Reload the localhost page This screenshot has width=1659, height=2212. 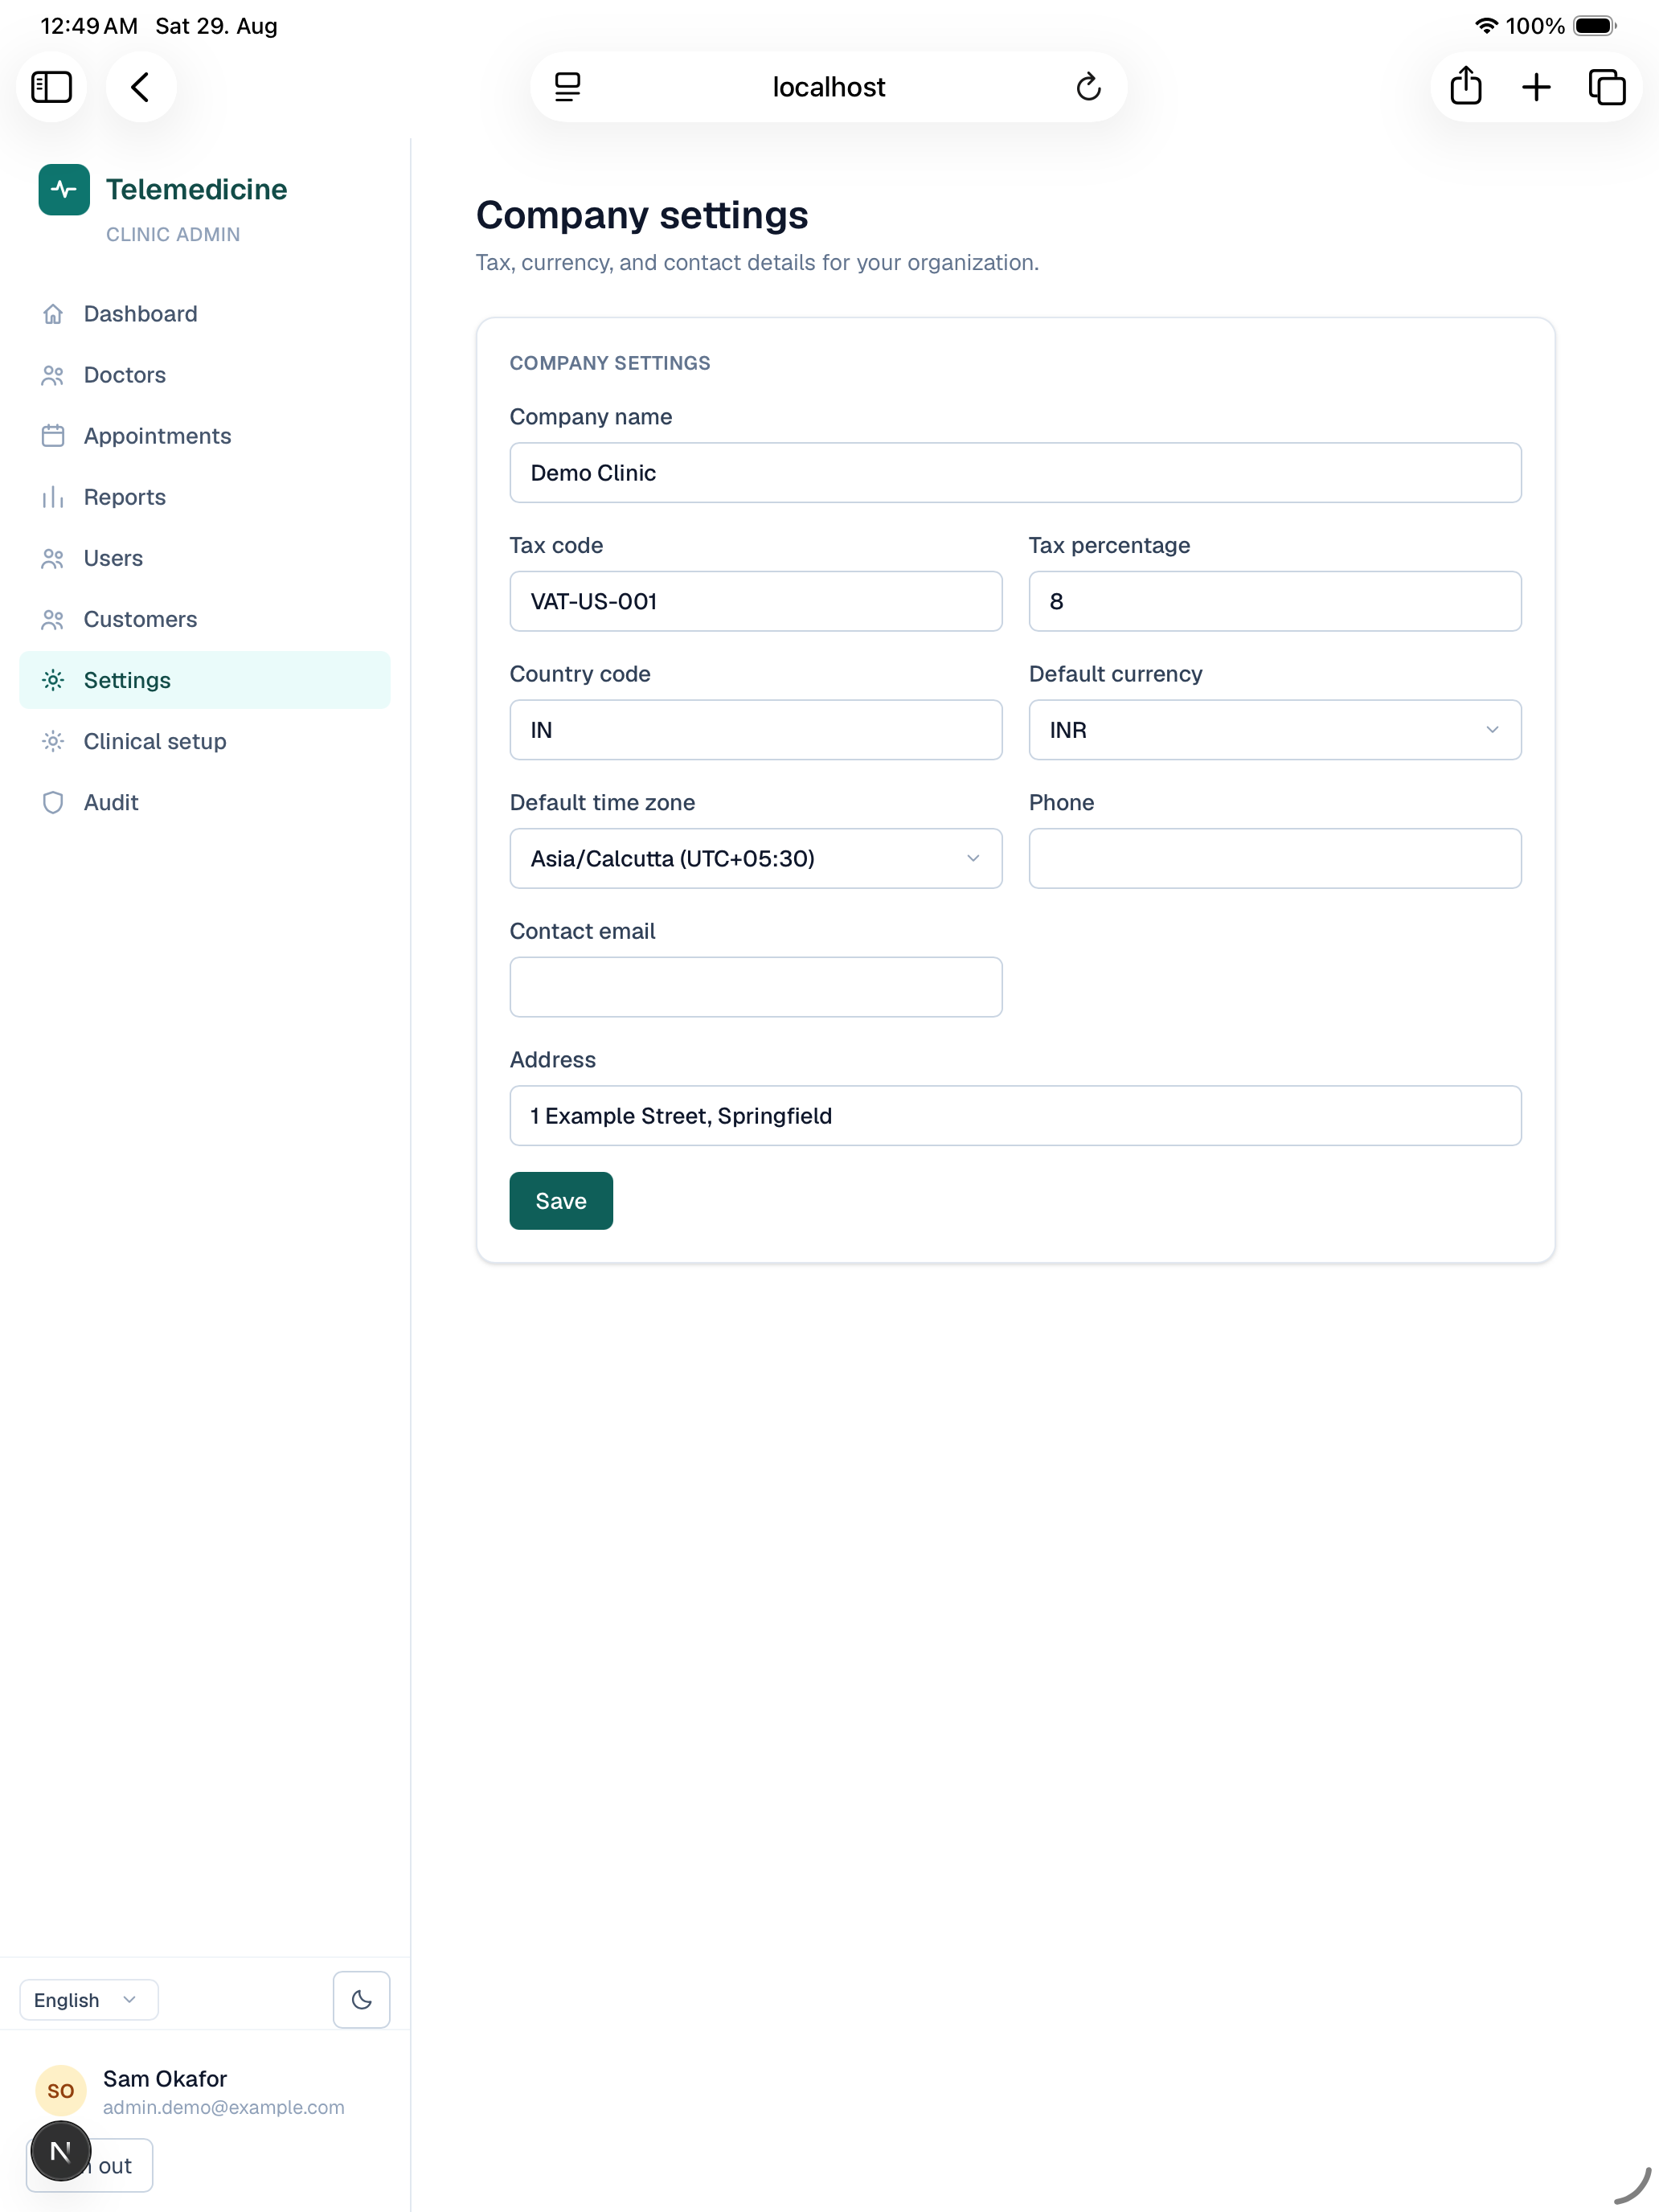coord(1088,87)
